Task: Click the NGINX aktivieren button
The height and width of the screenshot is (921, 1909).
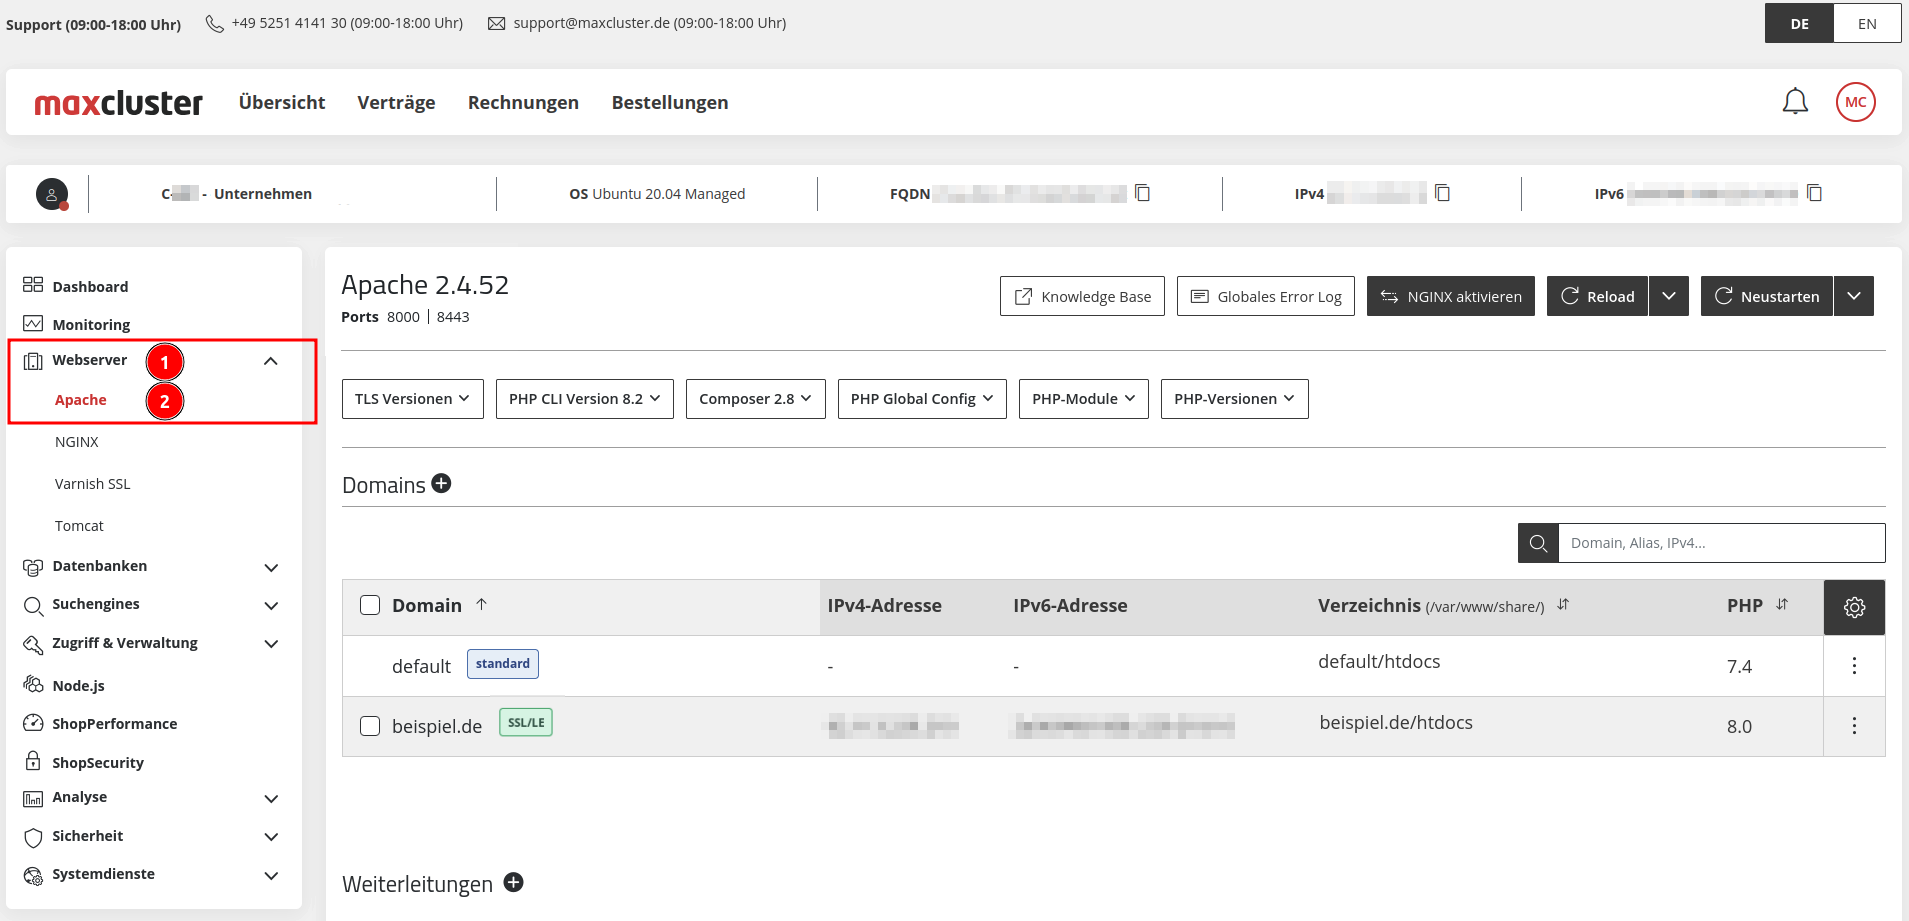Action: point(1450,295)
